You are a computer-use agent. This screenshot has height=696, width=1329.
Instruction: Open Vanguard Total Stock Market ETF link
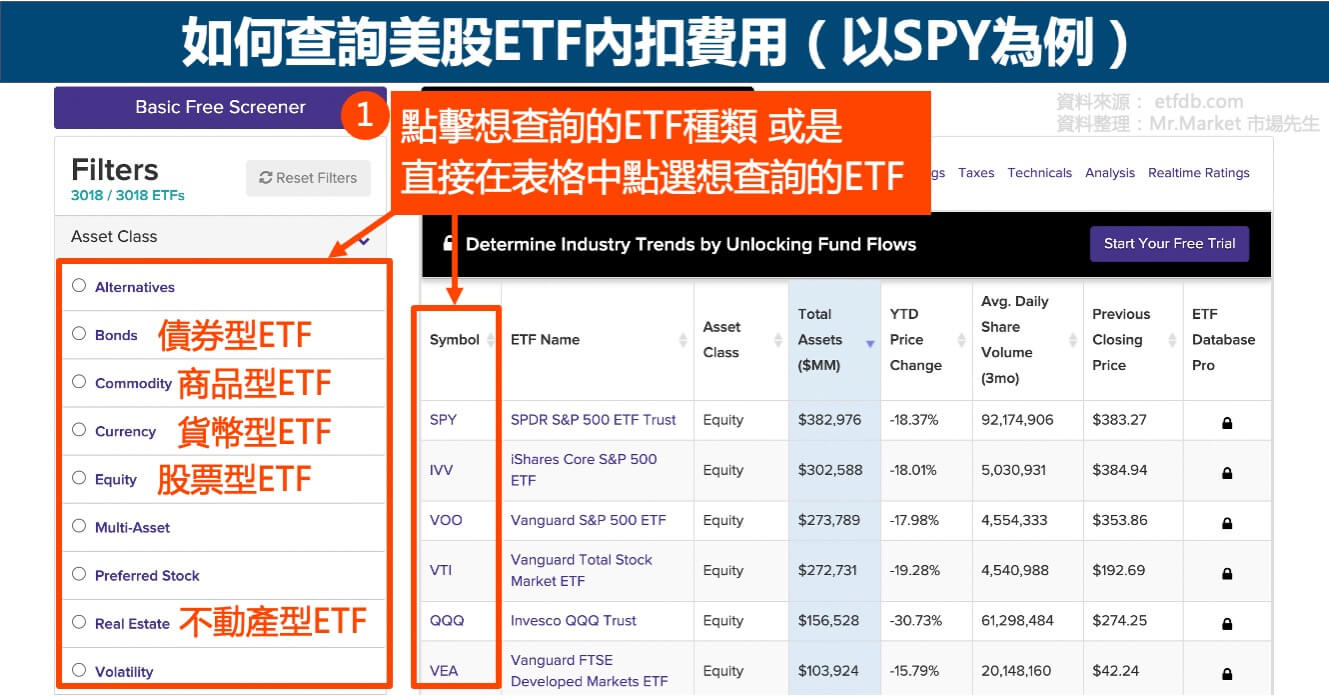point(581,570)
